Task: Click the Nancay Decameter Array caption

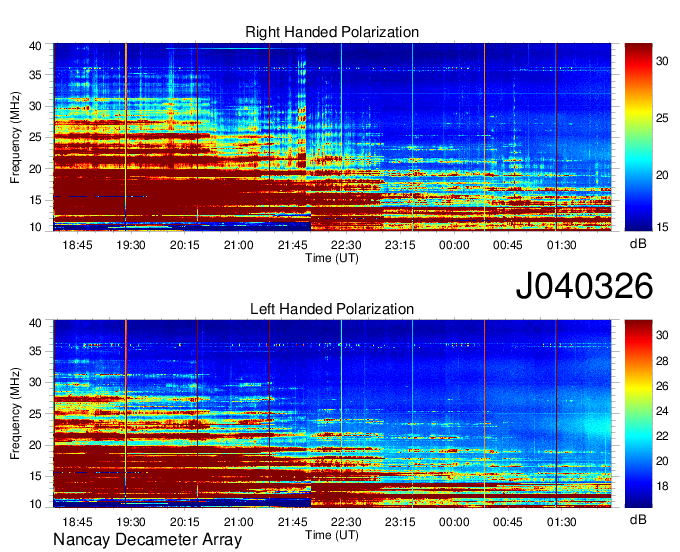Action: (x=147, y=539)
